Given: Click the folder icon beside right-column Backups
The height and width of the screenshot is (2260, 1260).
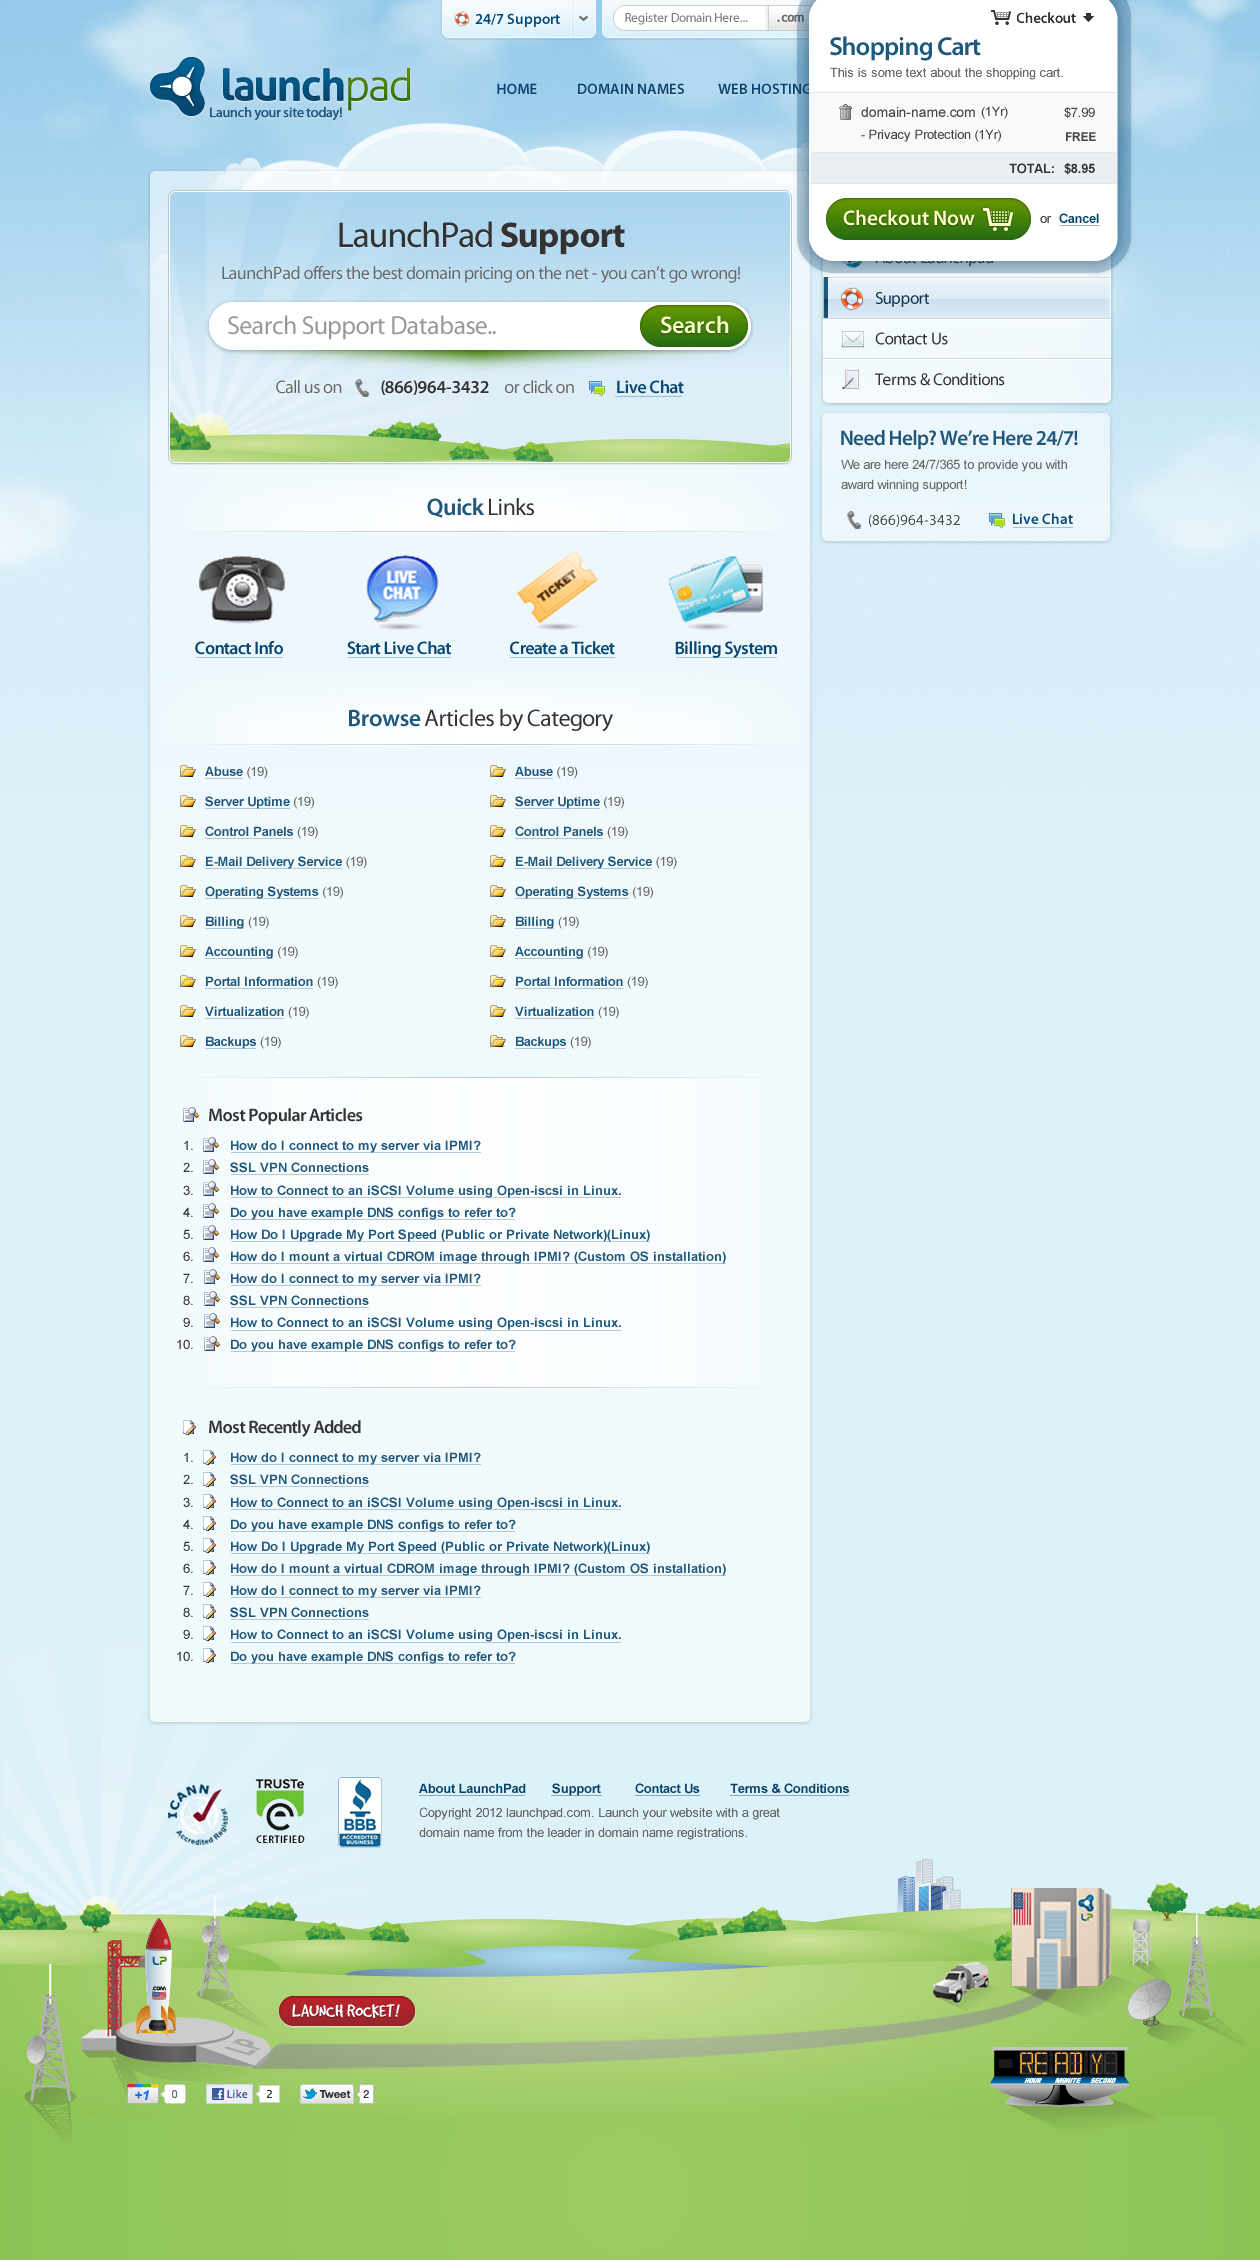Looking at the screenshot, I should pyautogui.click(x=498, y=1041).
